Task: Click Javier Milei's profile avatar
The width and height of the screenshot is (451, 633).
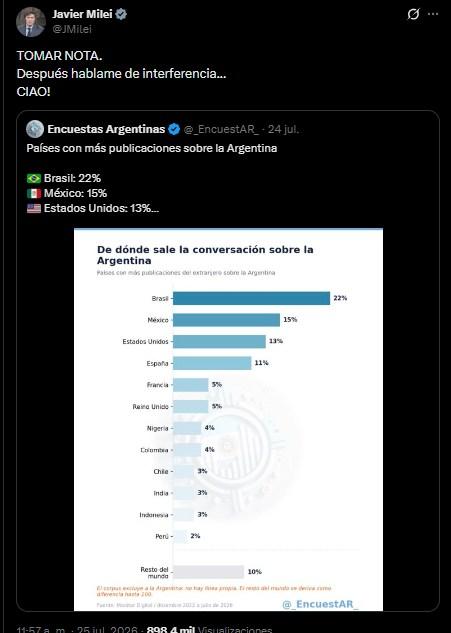Action: click(x=31, y=22)
